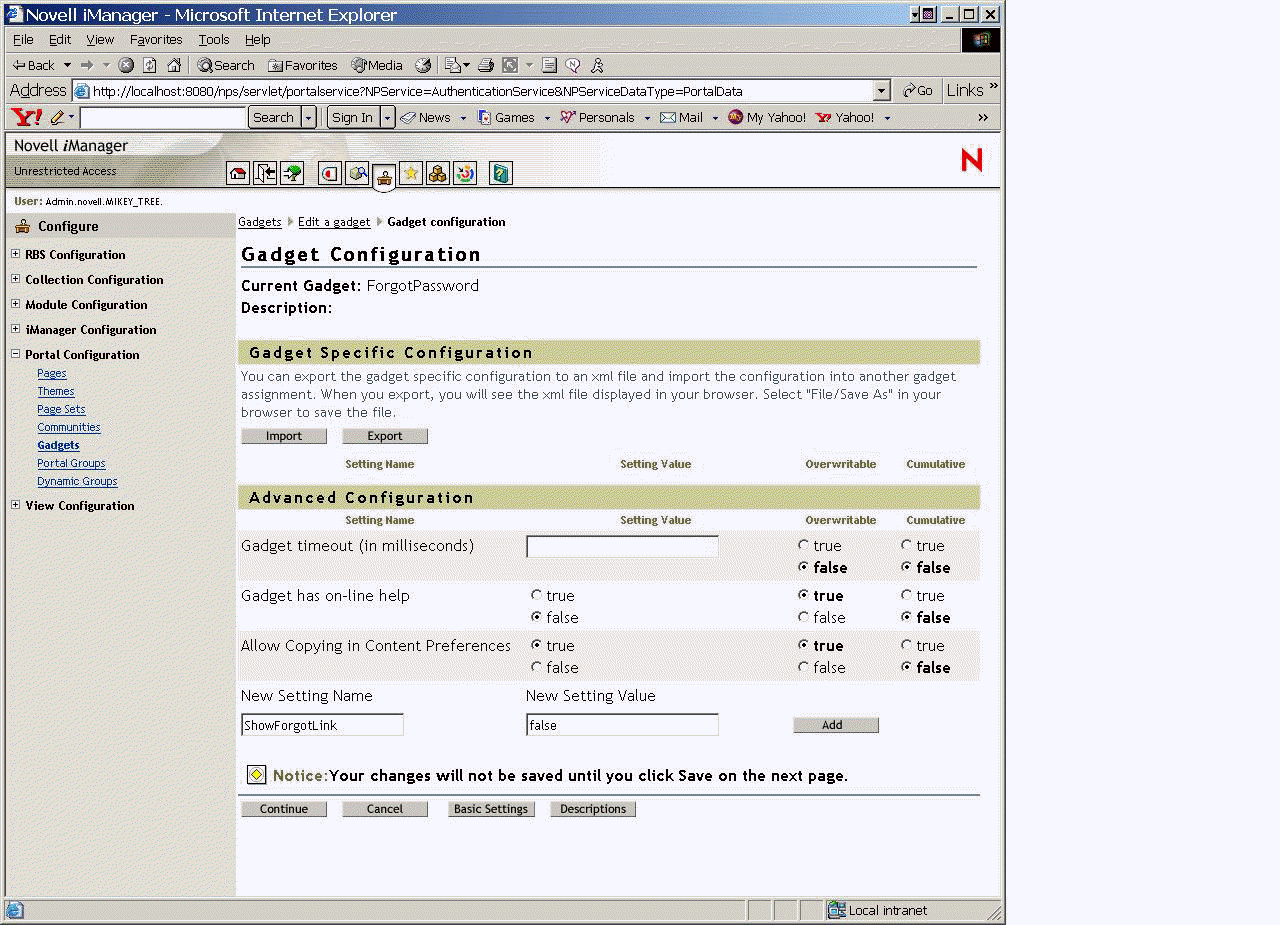Enable true for Gadget has on-line help

click(x=537, y=595)
